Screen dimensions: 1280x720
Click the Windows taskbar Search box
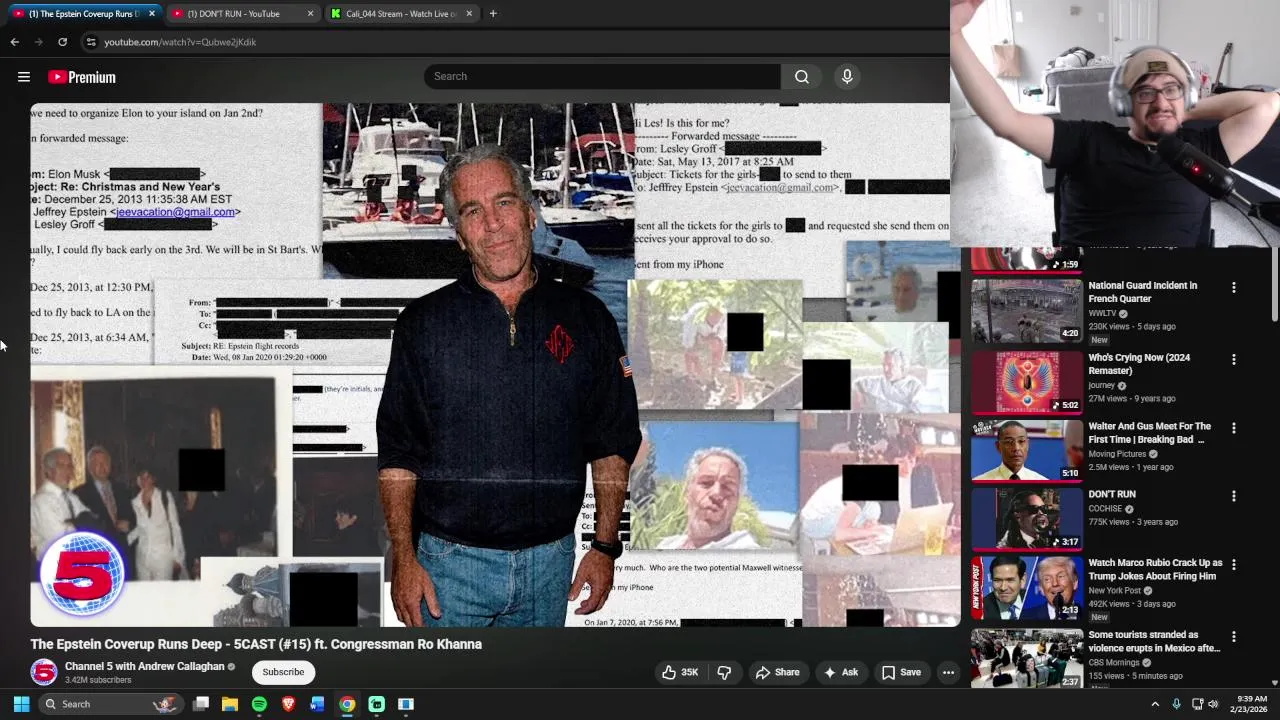111,704
